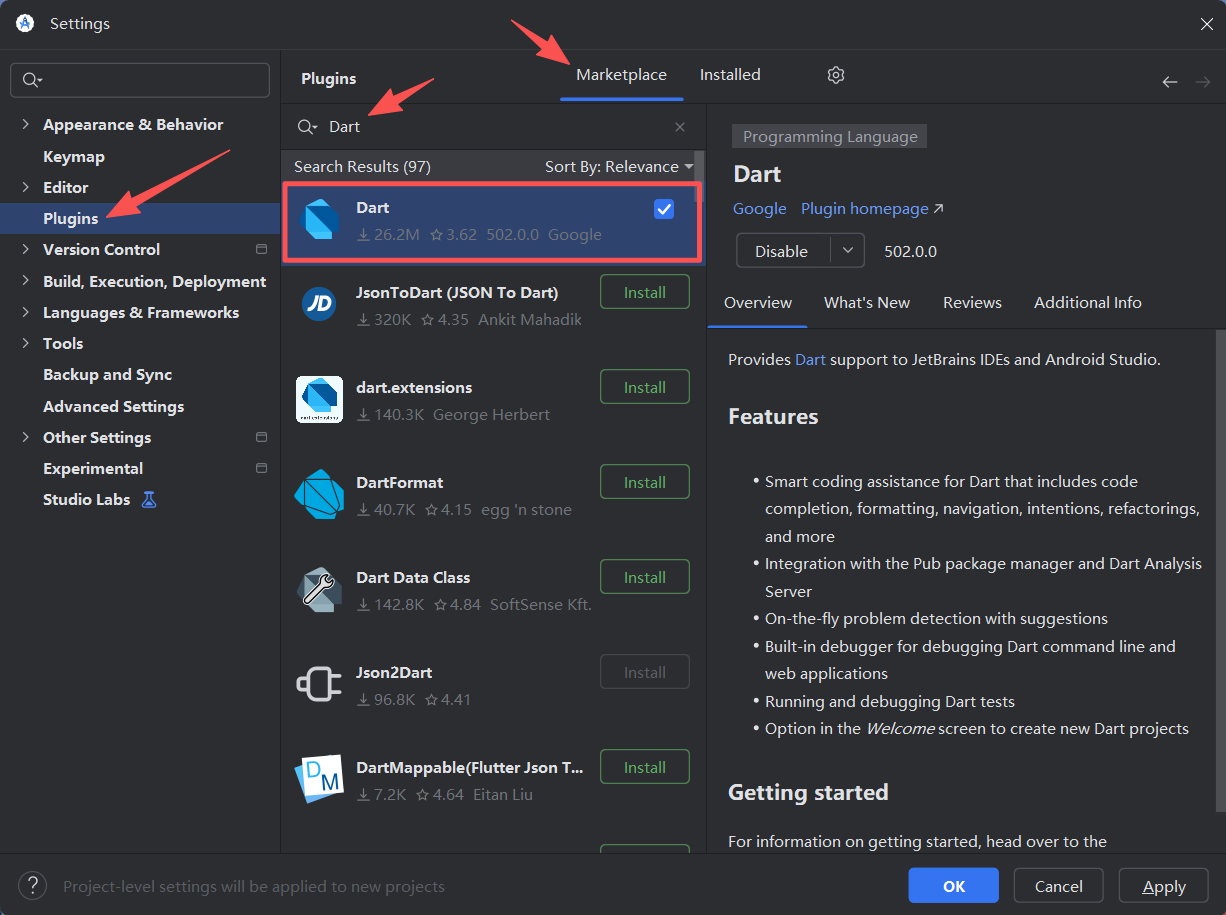Select Backup and Sync settings

tap(108, 374)
